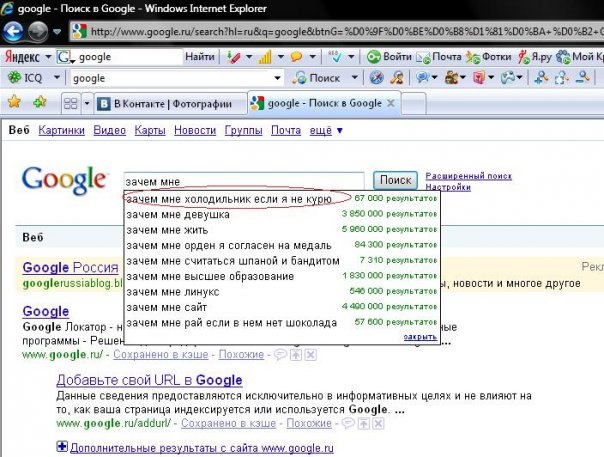
Task: Click the Google search text field
Action: coord(245,180)
